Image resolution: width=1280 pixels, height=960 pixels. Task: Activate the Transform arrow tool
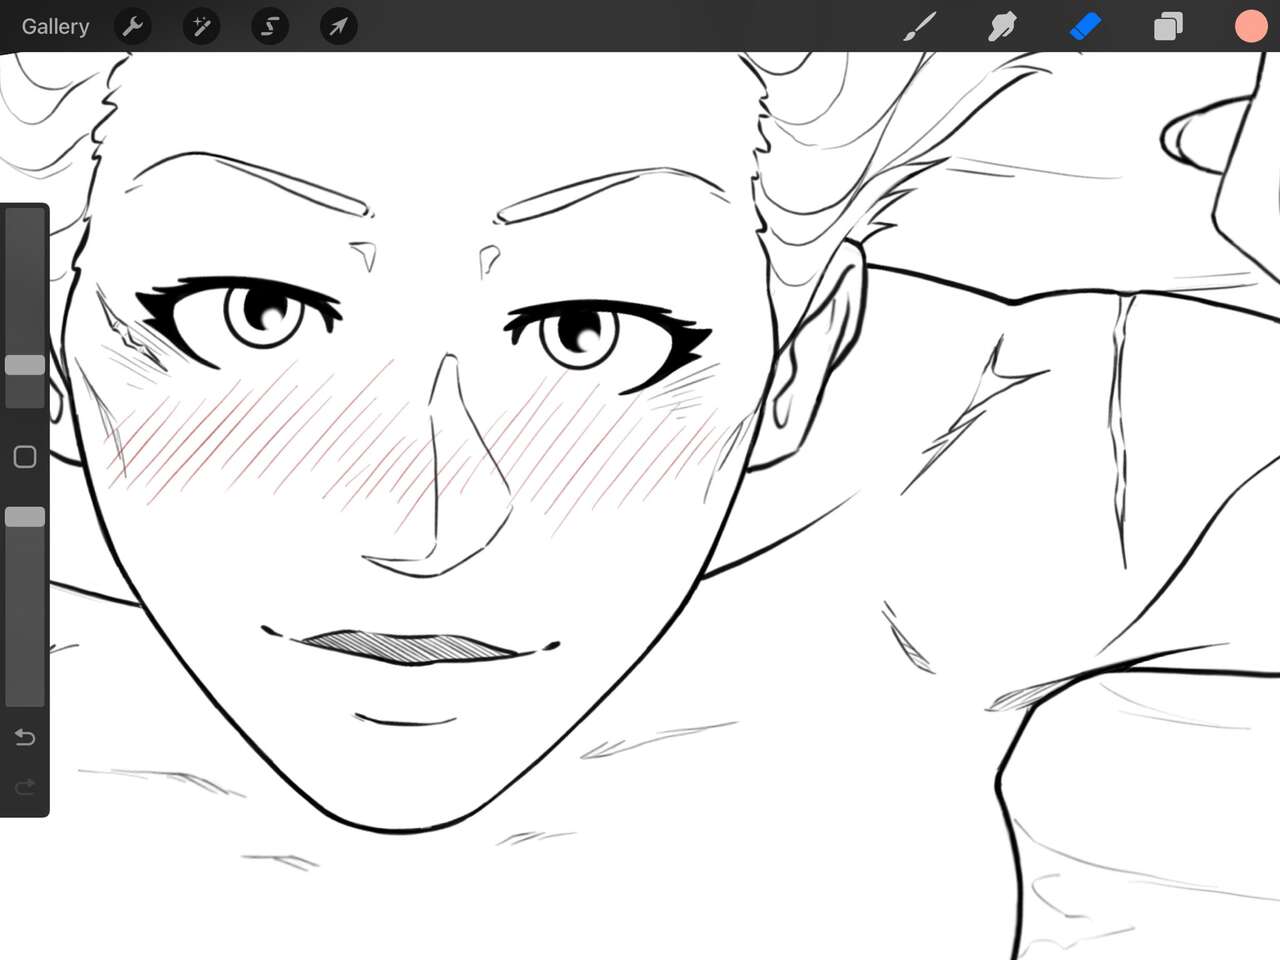[x=338, y=27]
